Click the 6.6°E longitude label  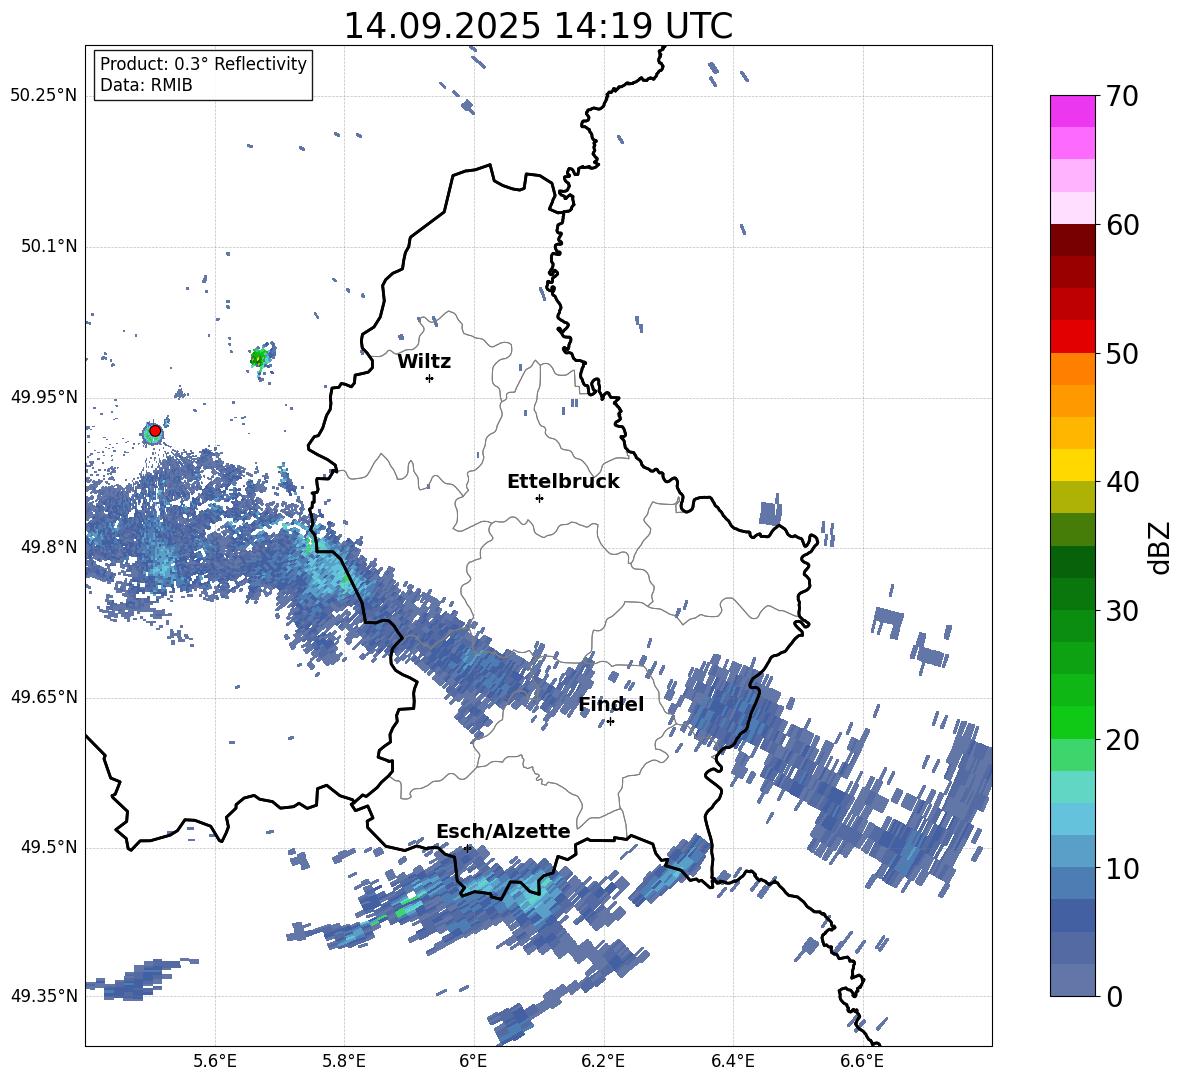[862, 1061]
